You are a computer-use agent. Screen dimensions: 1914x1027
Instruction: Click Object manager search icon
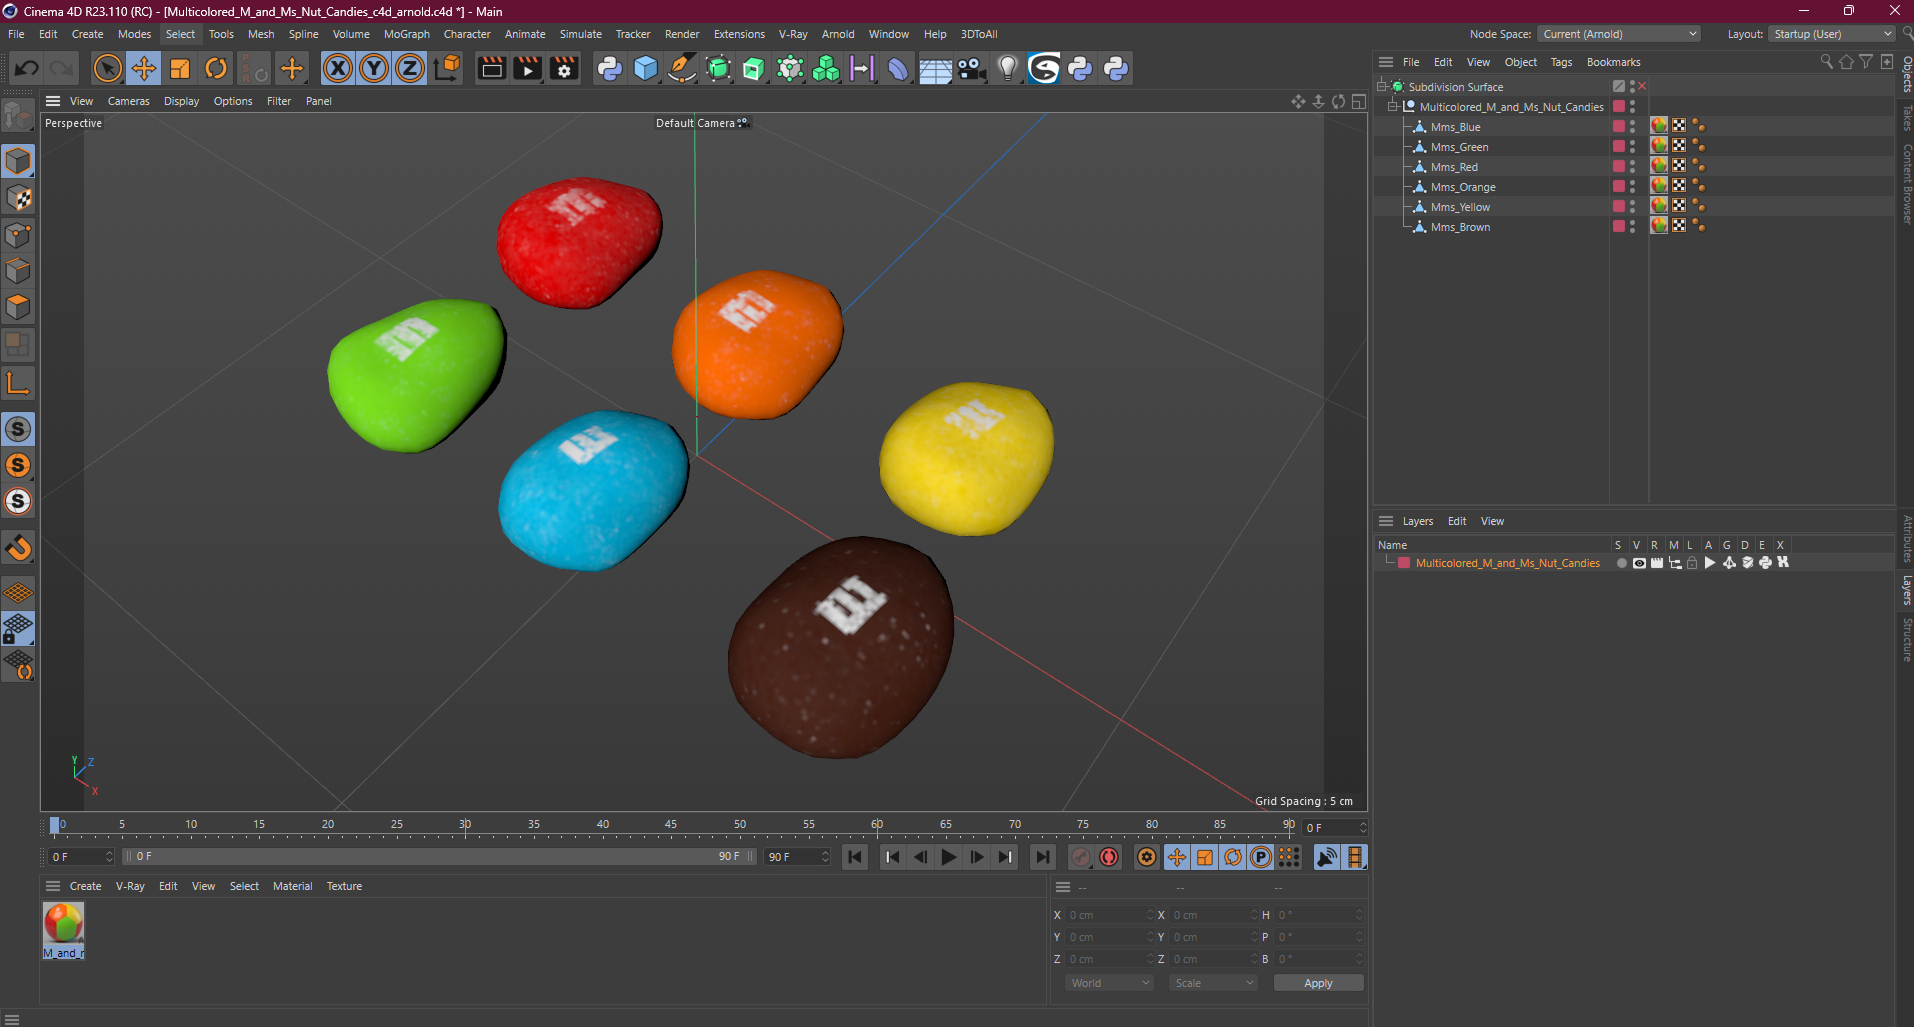click(1826, 62)
